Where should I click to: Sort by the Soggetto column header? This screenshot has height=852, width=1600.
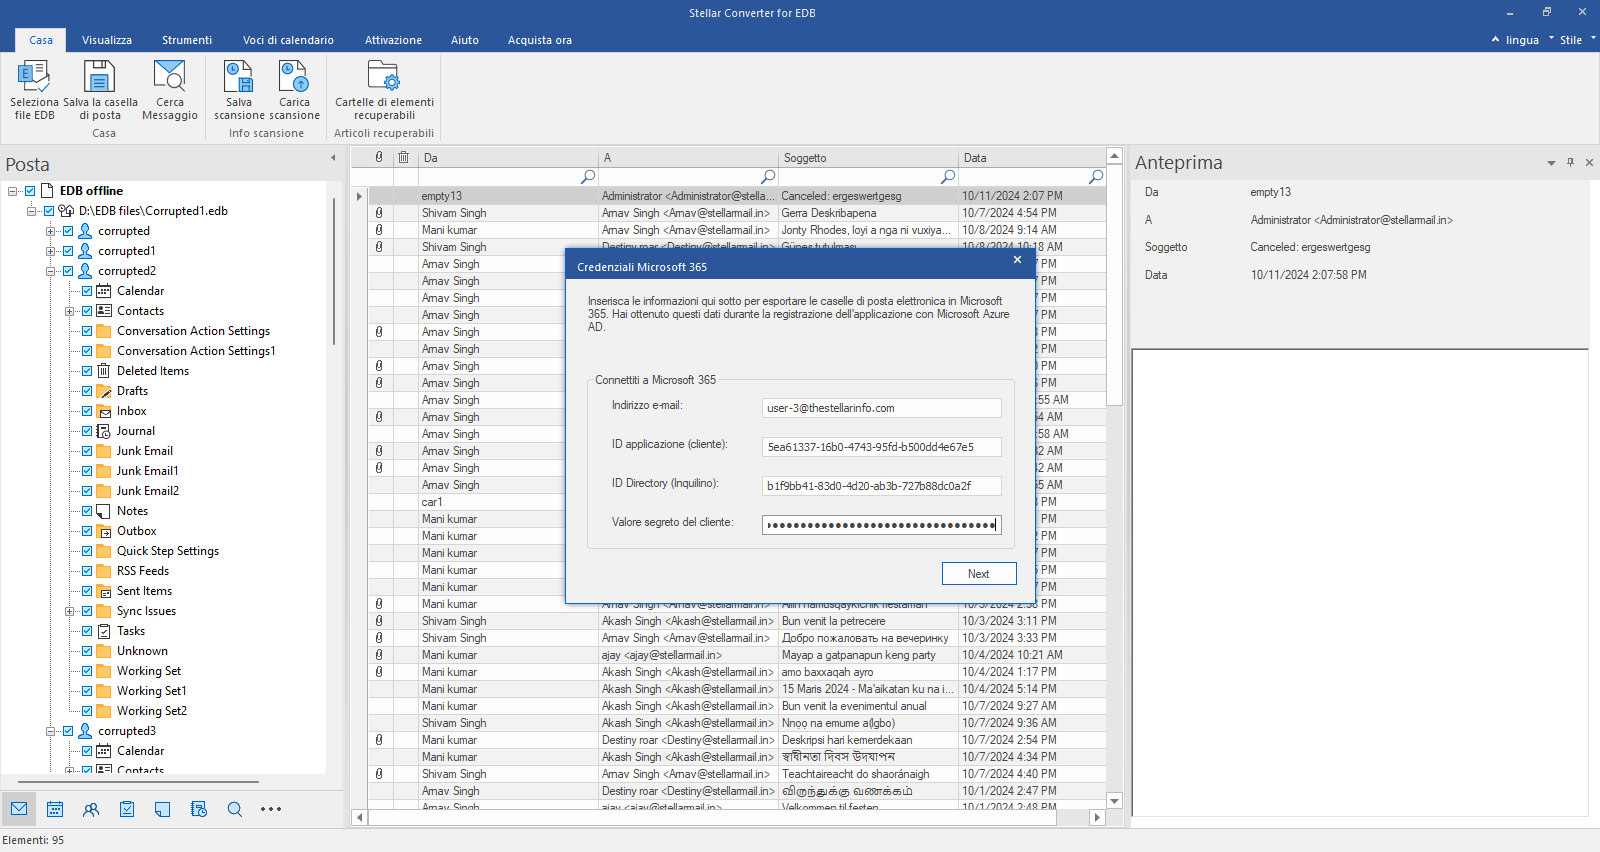(868, 157)
